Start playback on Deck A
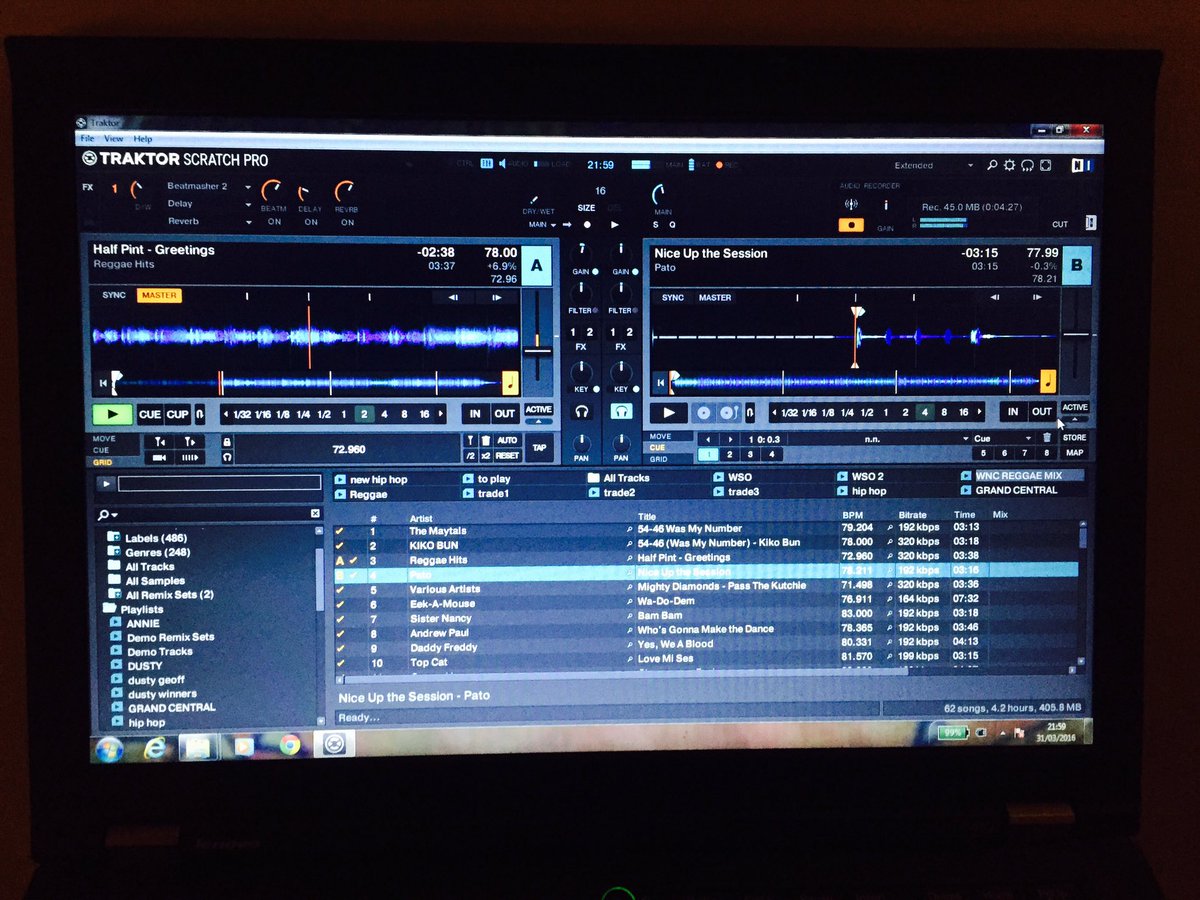The height and width of the screenshot is (900, 1200). click(113, 414)
